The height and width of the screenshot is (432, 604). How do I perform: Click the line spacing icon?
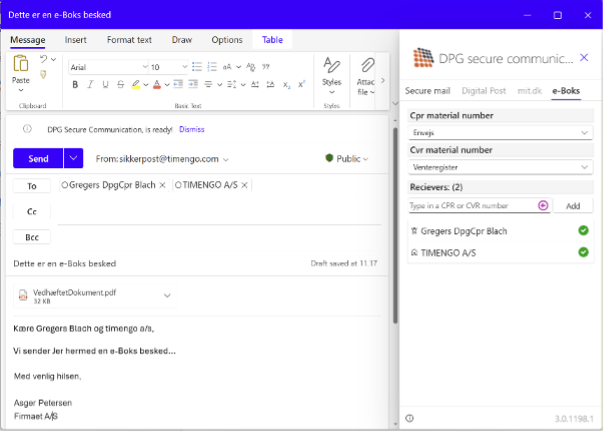(232, 84)
